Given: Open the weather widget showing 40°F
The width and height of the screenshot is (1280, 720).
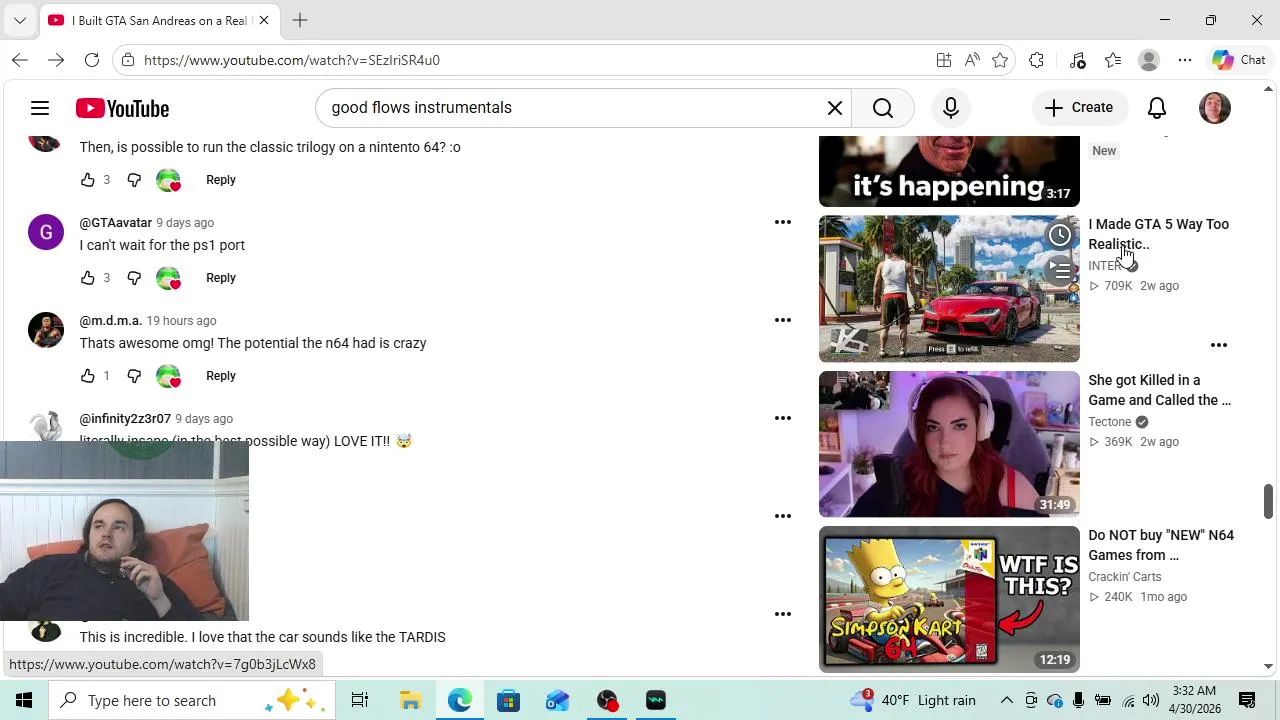Looking at the screenshot, I should point(913,700).
